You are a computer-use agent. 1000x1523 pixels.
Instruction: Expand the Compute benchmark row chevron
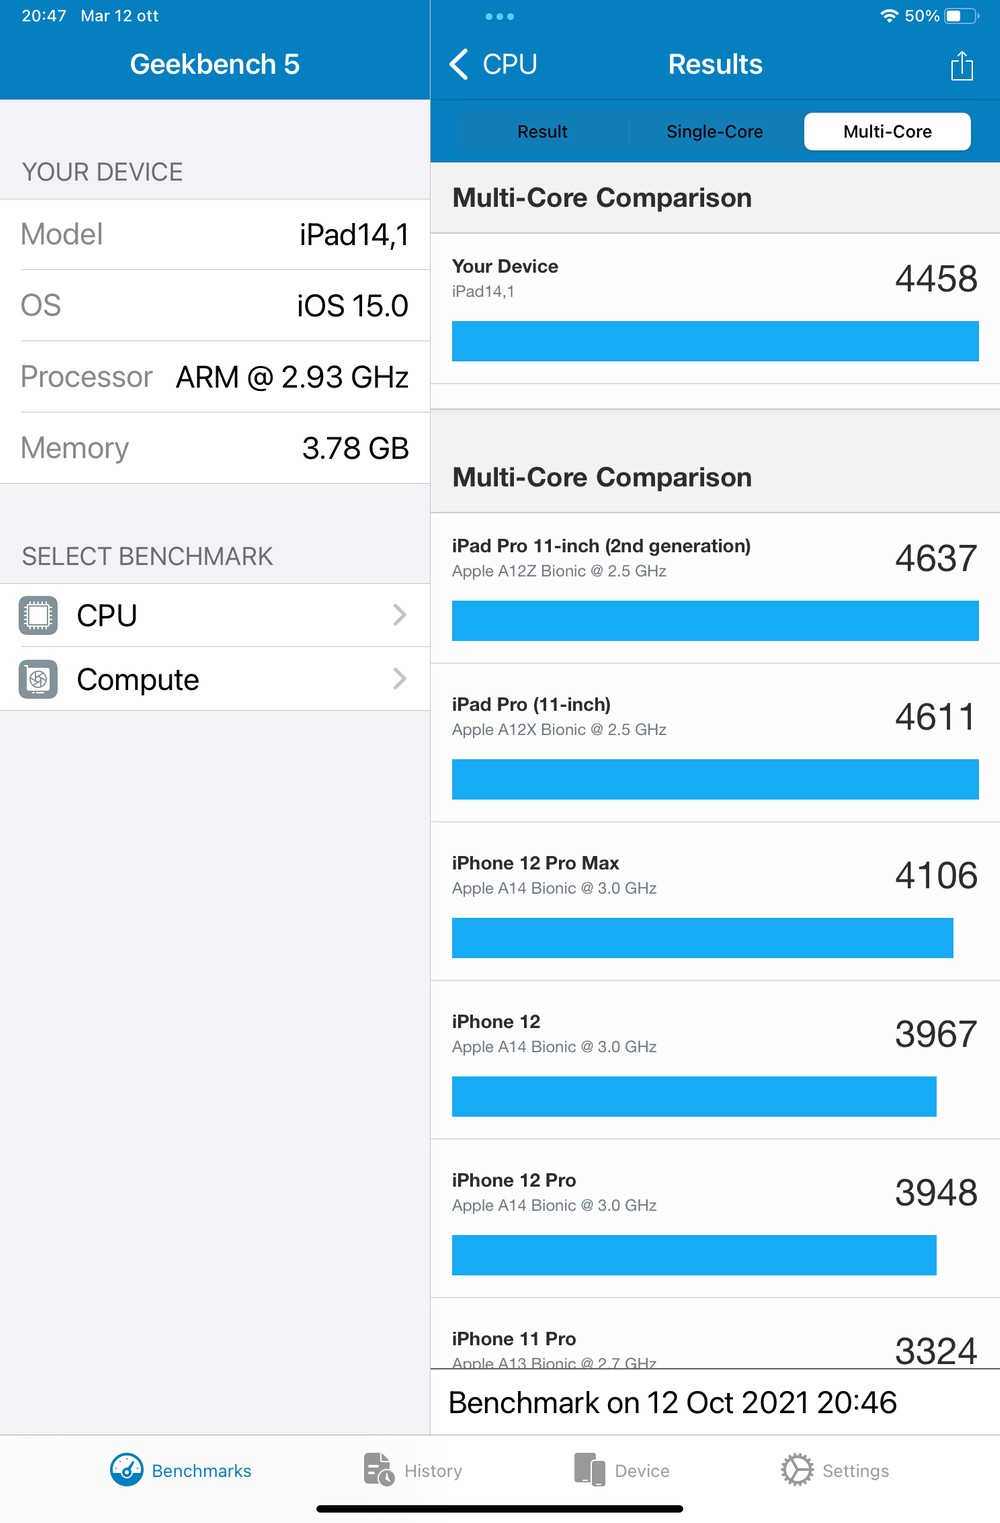400,679
